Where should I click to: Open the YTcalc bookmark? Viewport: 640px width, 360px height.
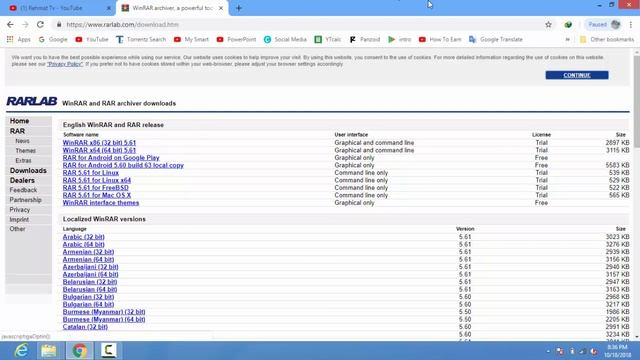point(328,39)
